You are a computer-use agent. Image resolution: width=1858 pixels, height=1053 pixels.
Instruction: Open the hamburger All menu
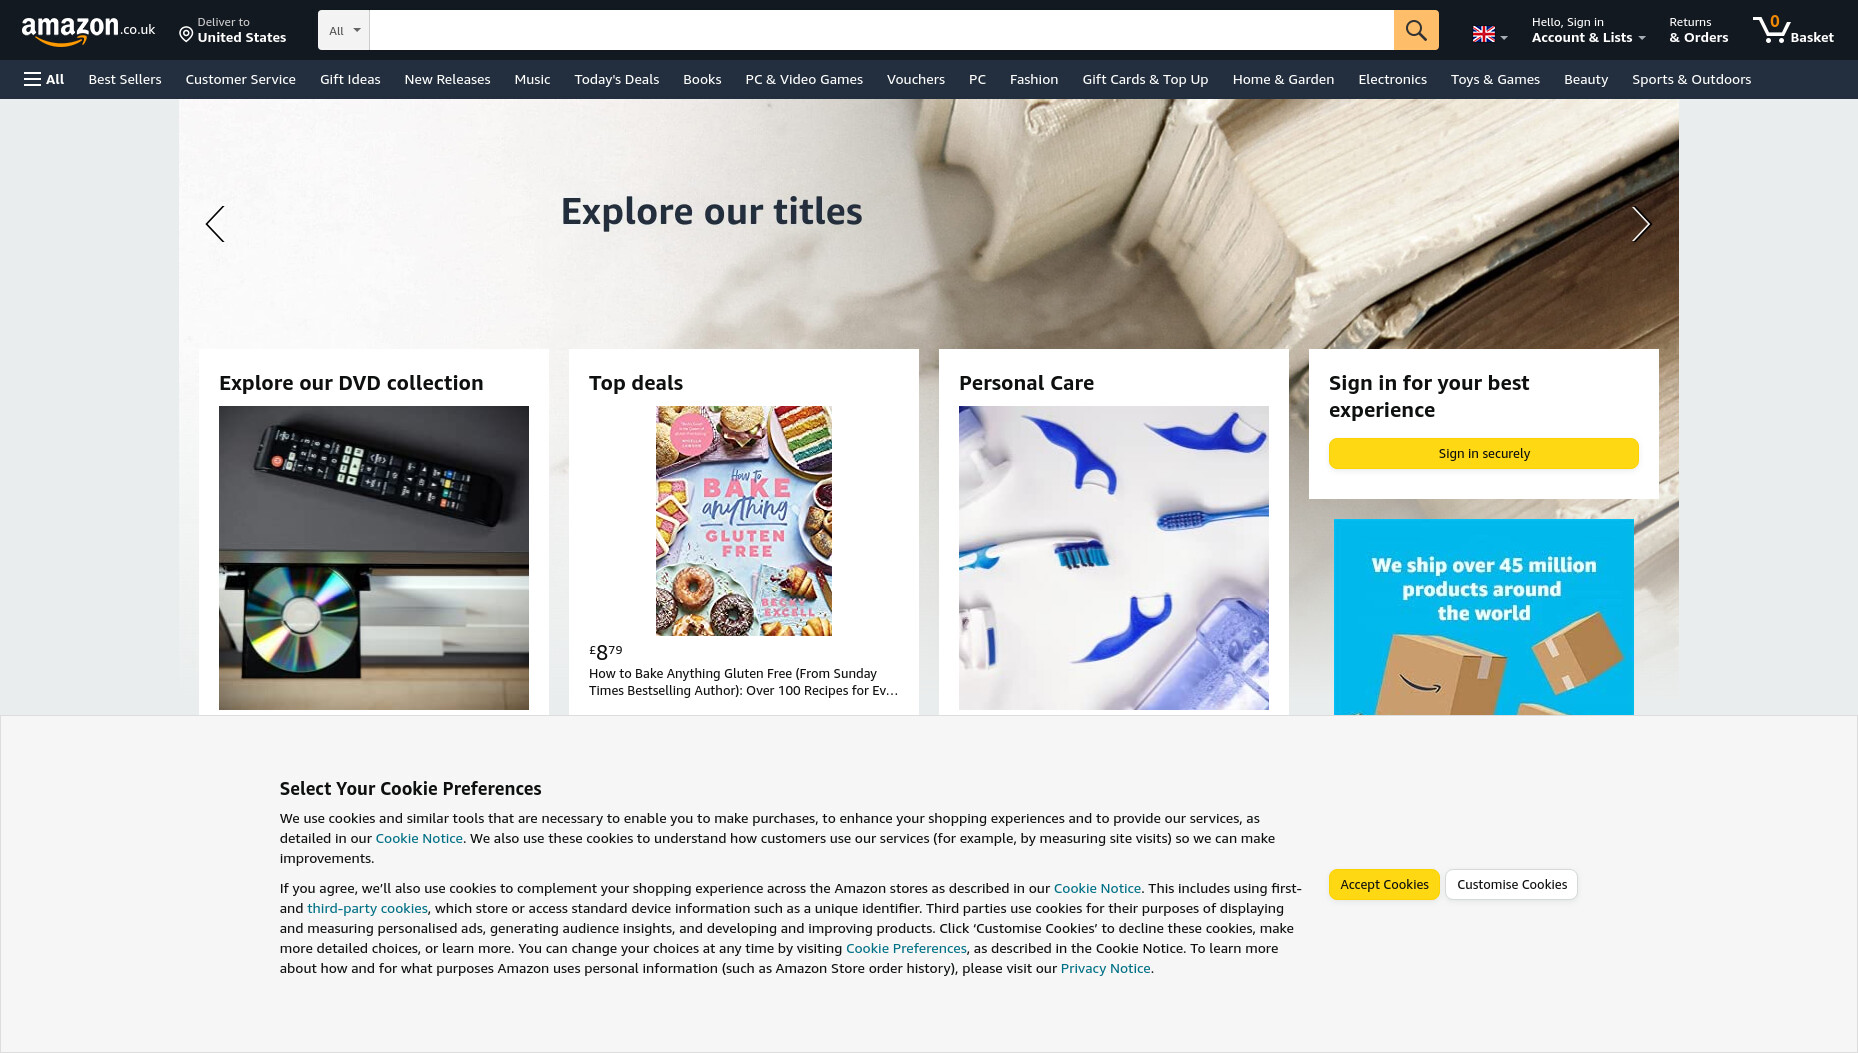pos(44,79)
